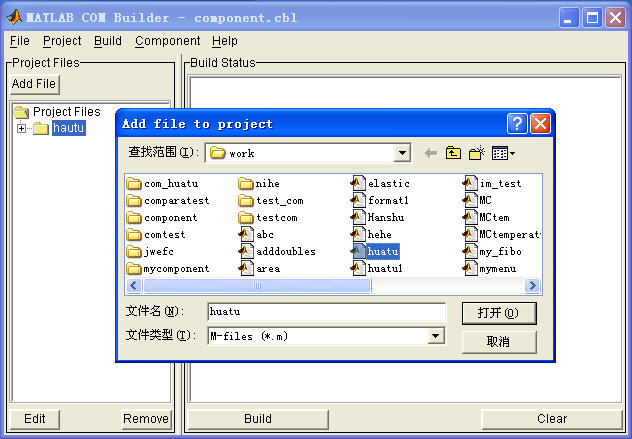Click the 取消 cancel button
Image resolution: width=632 pixels, height=439 pixels.
(499, 342)
